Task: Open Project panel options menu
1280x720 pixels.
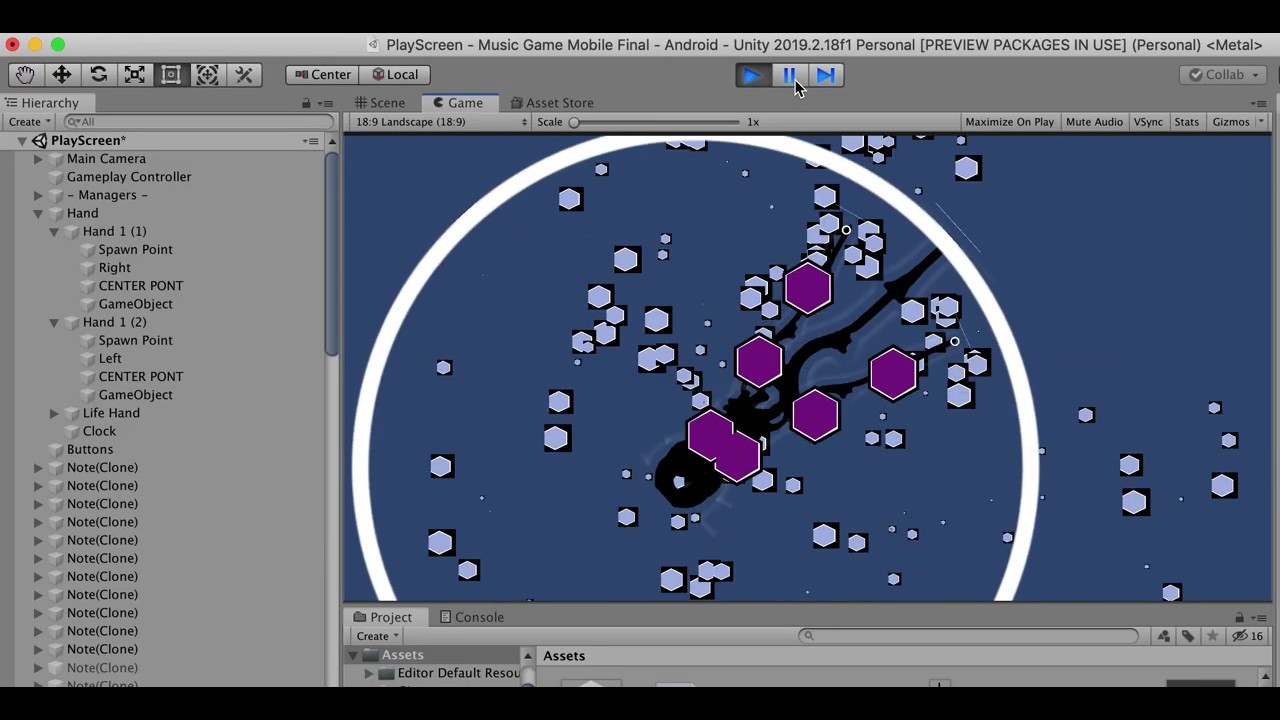Action: [1259, 617]
